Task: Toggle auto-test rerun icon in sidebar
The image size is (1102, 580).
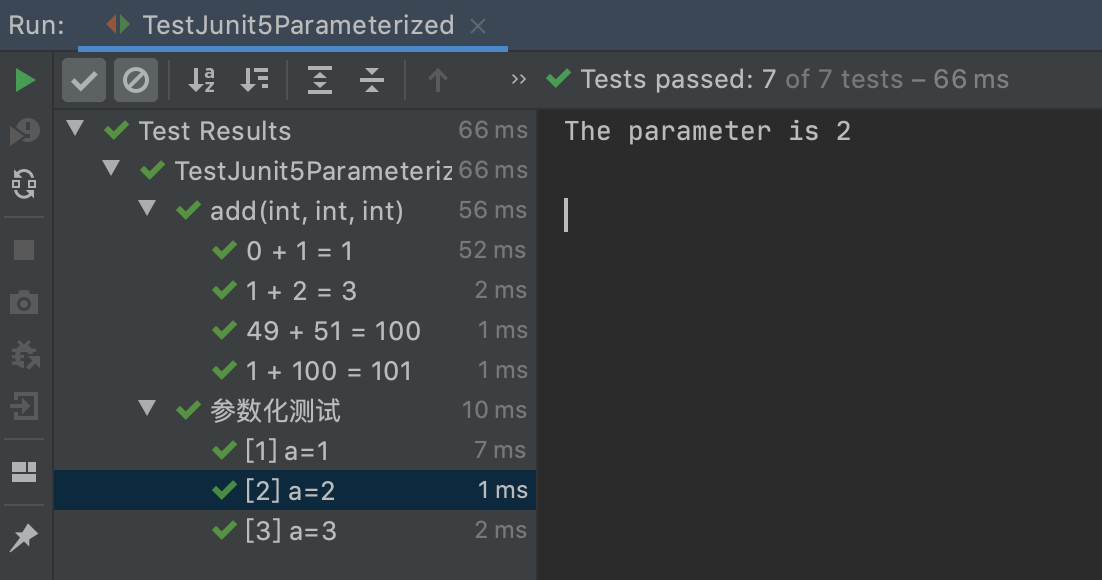Action: coord(25,183)
